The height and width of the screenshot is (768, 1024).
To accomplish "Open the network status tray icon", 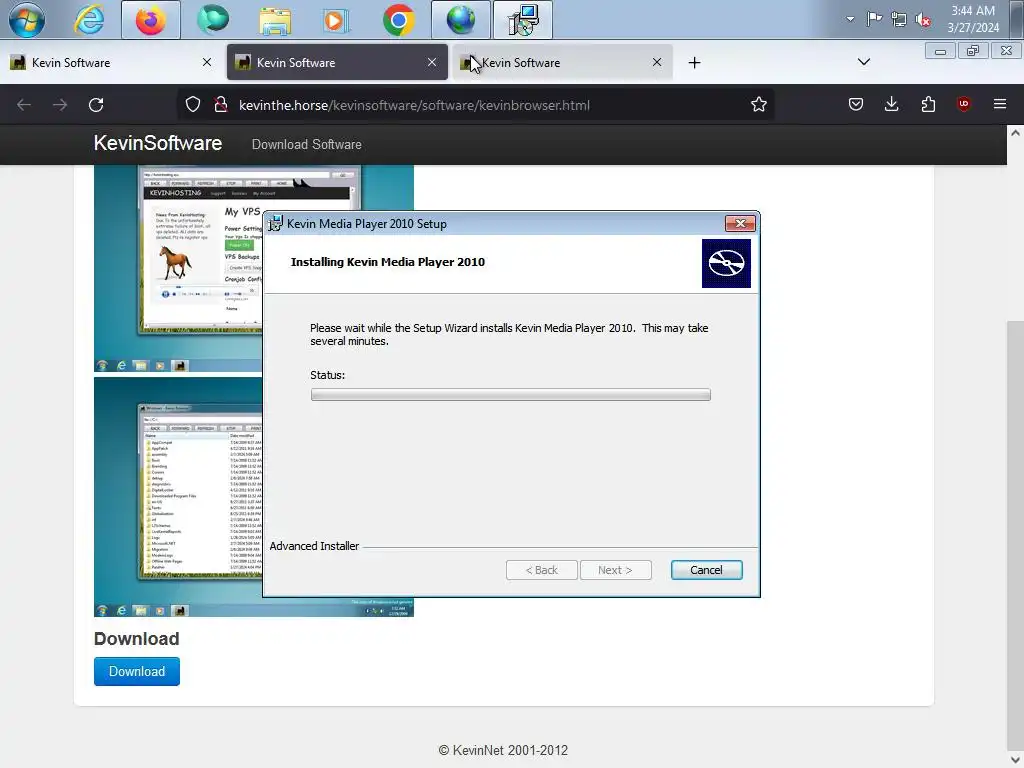I will (x=899, y=20).
